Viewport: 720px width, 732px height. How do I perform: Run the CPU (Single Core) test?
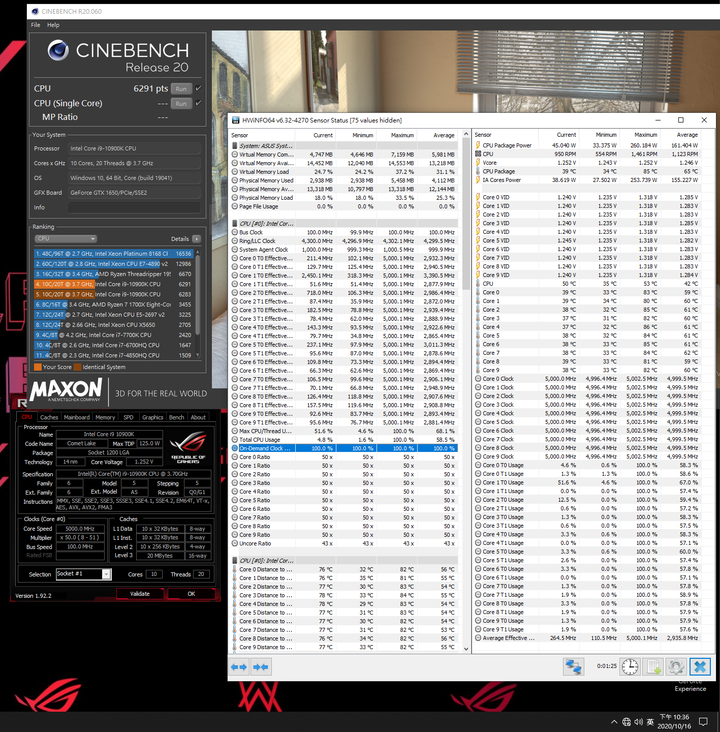[181, 104]
